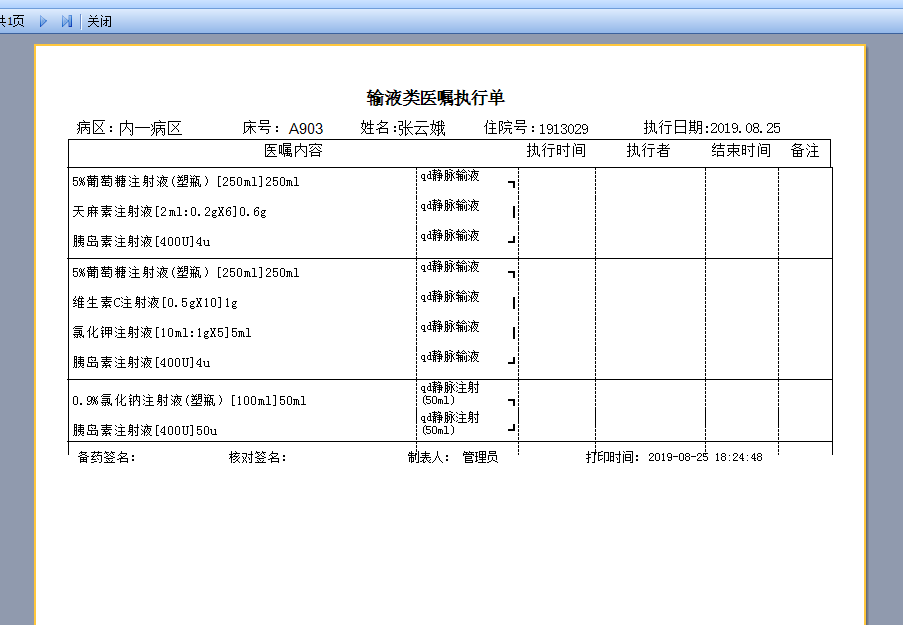
Task: Select the title 输液类医嘱执行单
Action: click(x=435, y=97)
